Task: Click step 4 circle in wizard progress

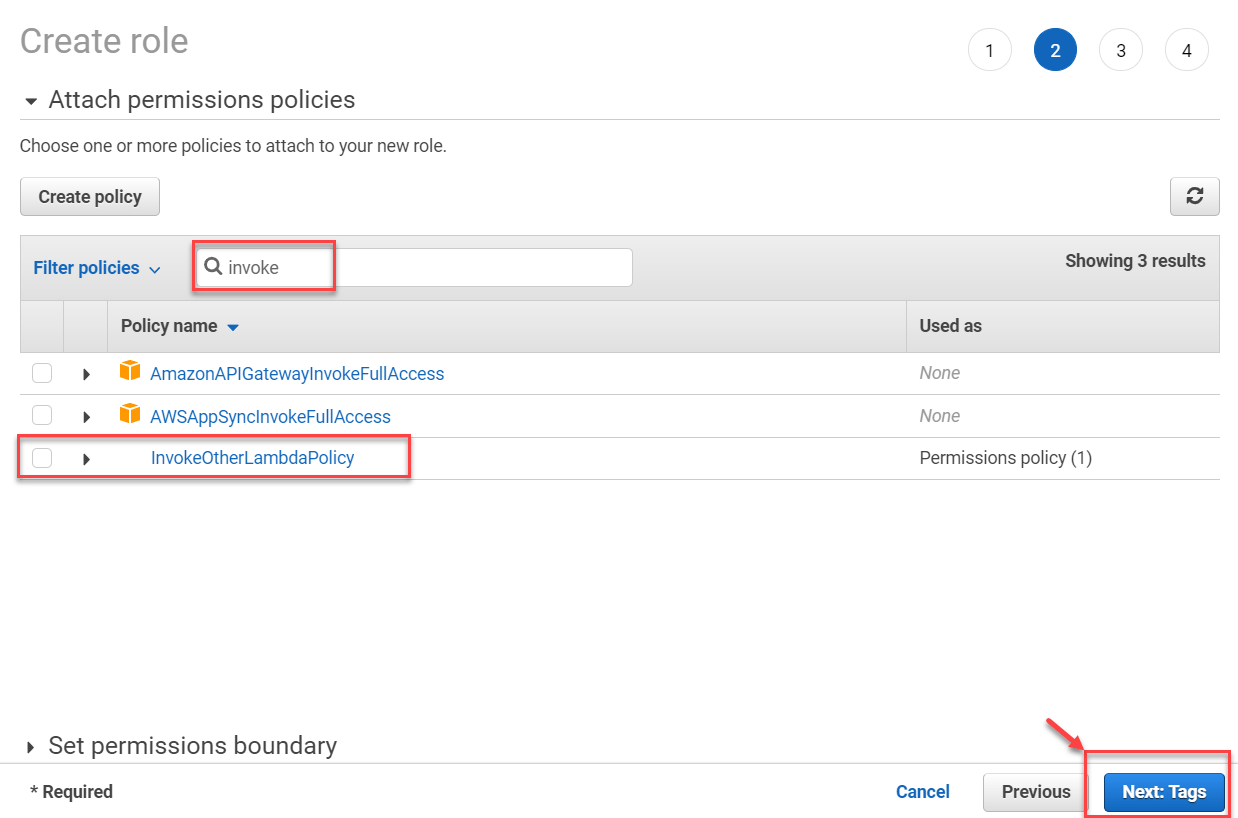Action: coord(1186,49)
